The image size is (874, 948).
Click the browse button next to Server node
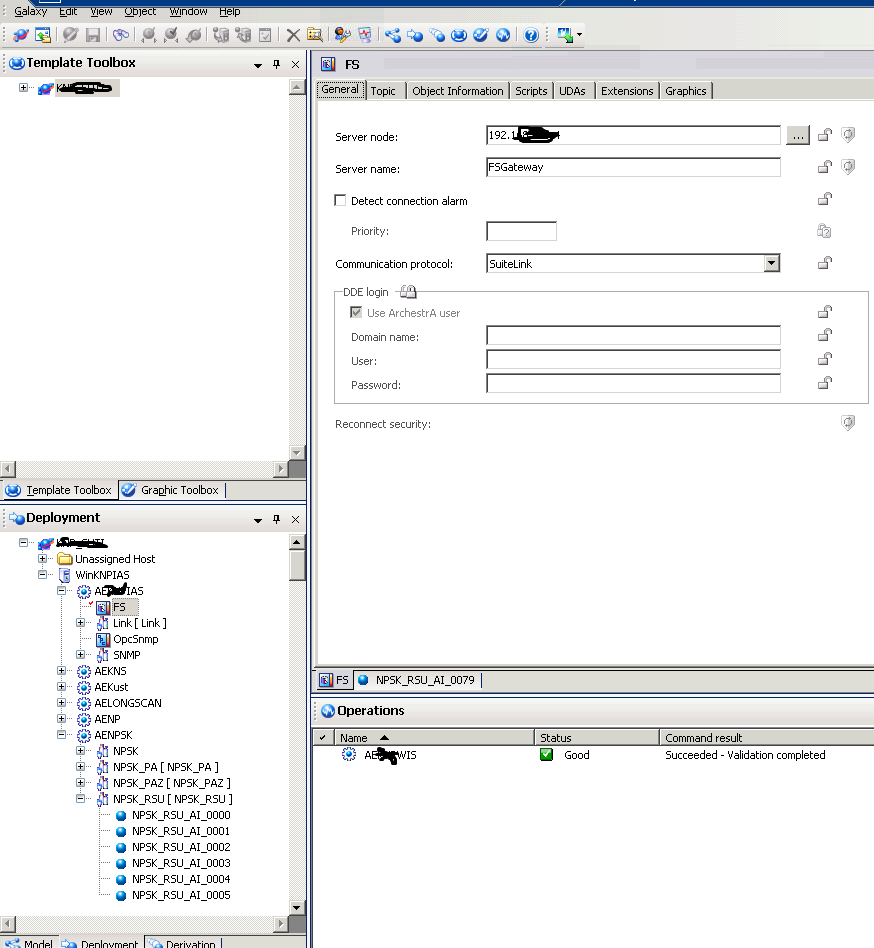tap(797, 136)
